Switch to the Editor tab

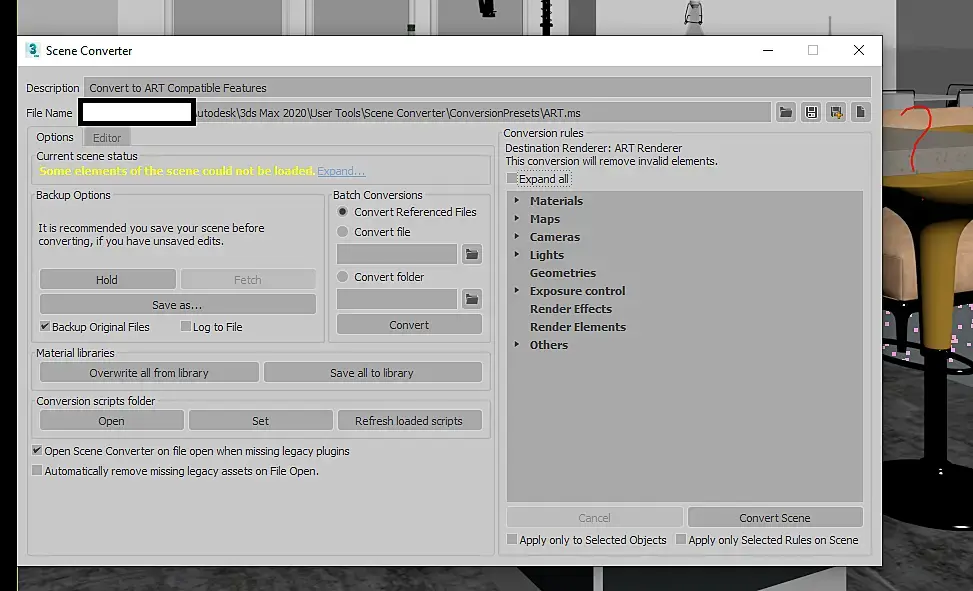pos(107,138)
